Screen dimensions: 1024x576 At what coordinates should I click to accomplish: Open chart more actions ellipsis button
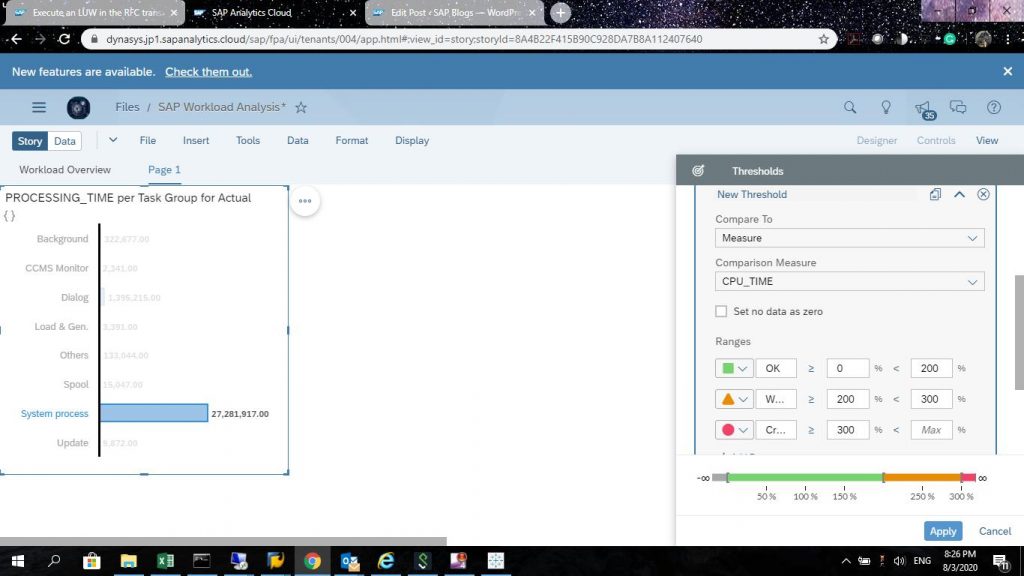point(305,201)
